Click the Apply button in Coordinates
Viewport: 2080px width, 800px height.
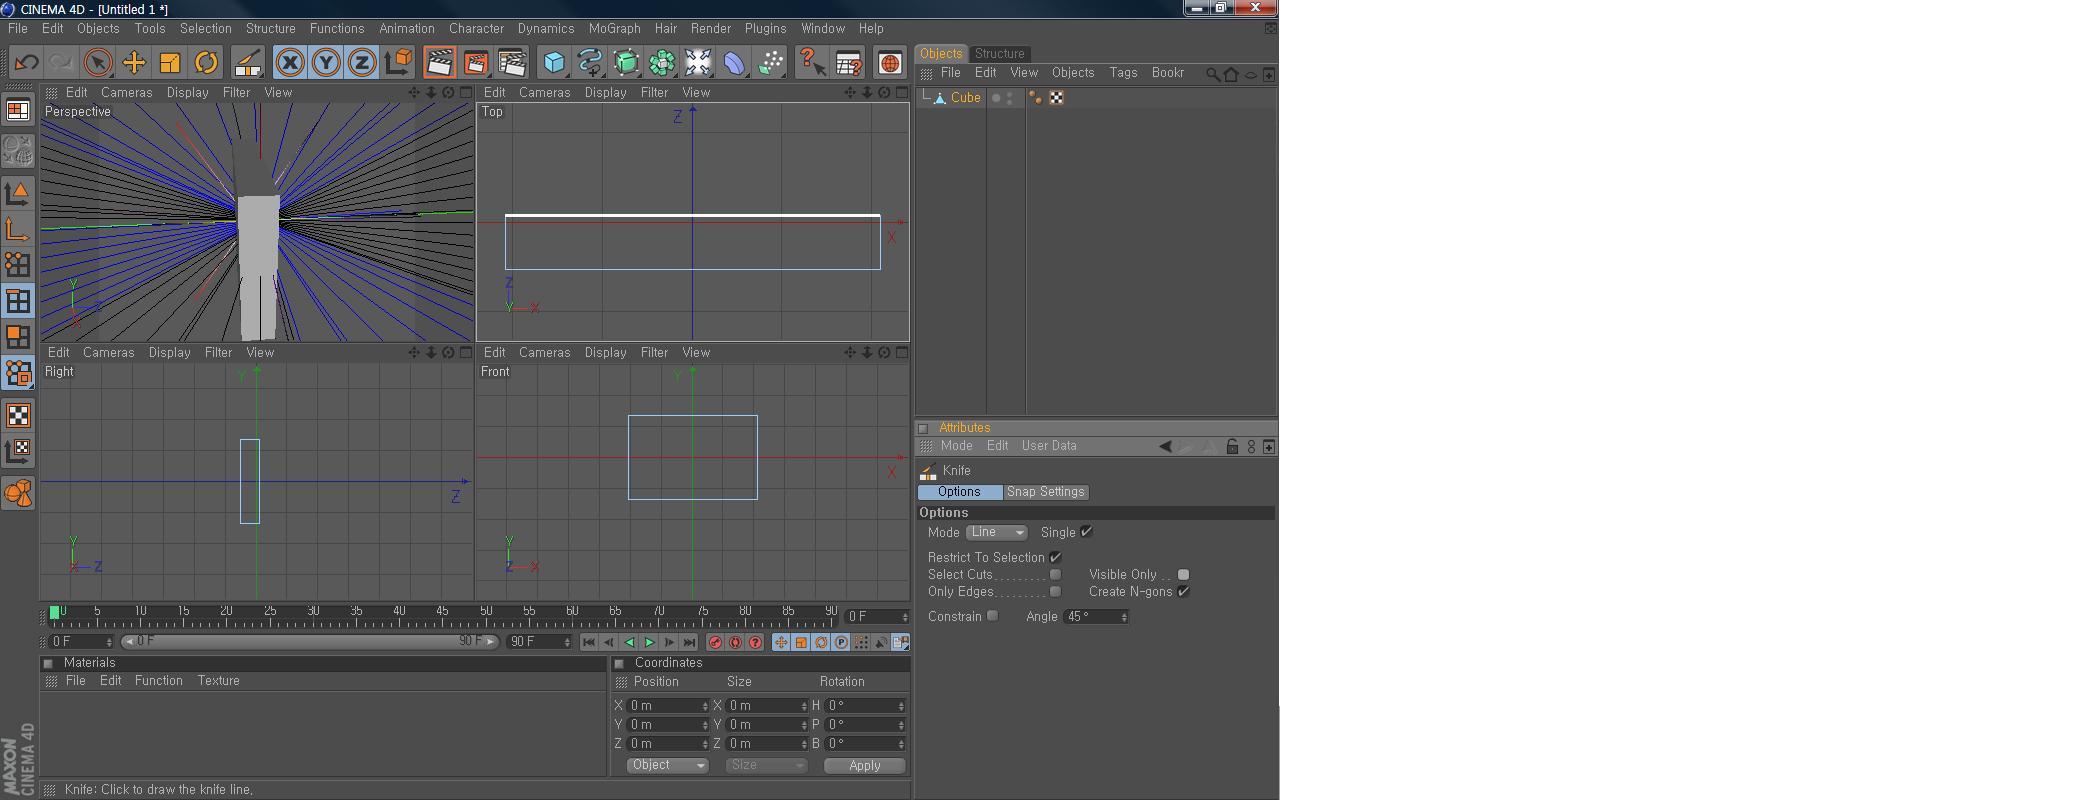pyautogui.click(x=864, y=765)
